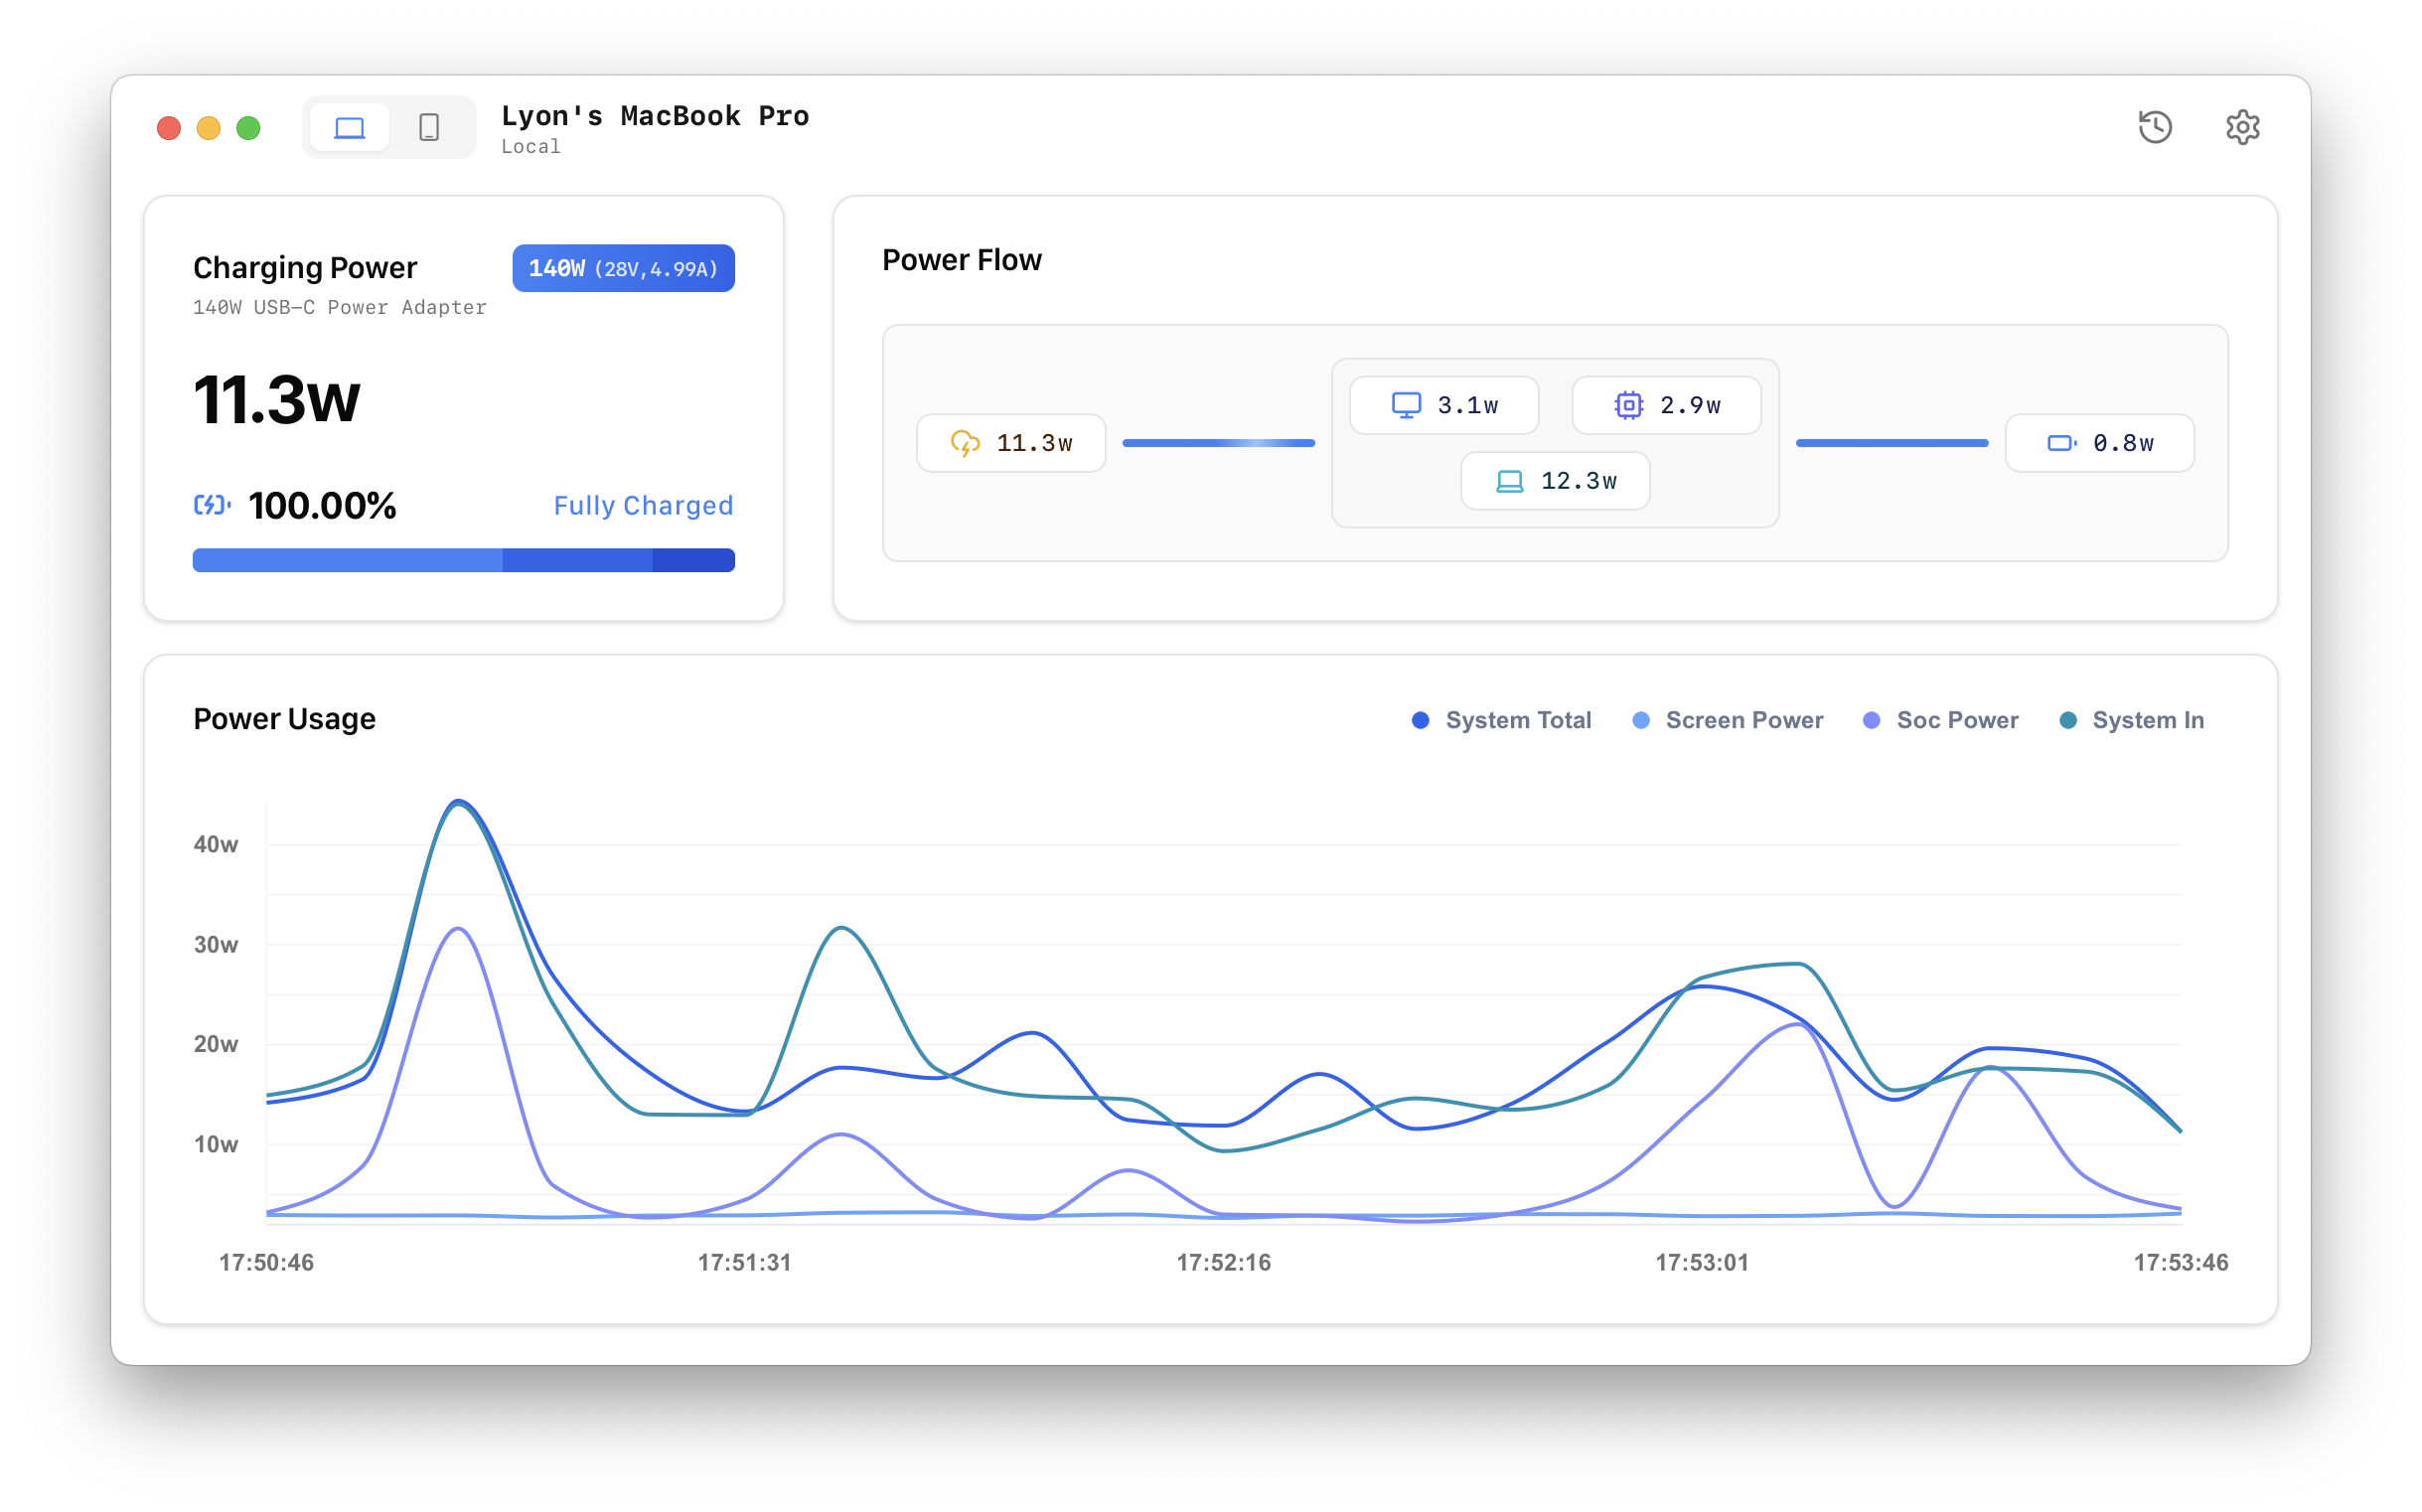Viewport: 2422px width, 1512px height.
Task: Switch to the phone device view
Action: pyautogui.click(x=429, y=128)
